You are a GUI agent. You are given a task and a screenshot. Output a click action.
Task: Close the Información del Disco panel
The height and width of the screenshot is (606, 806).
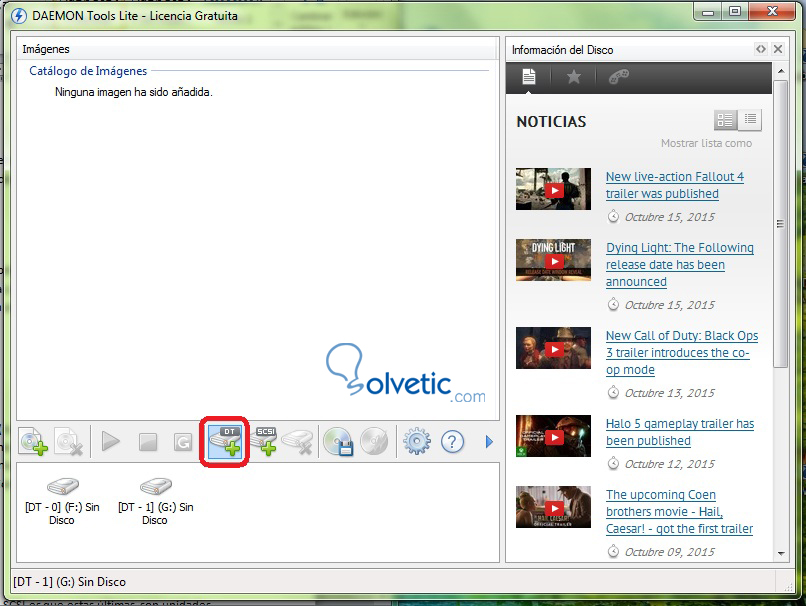778,49
